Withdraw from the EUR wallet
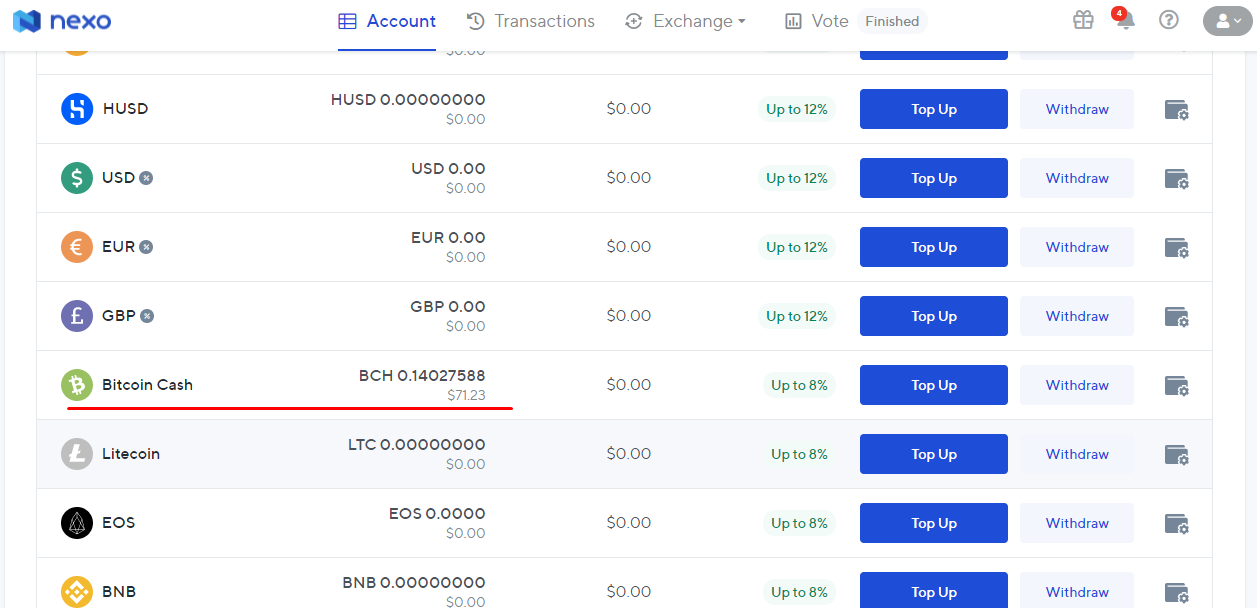This screenshot has height=608, width=1257. [x=1077, y=247]
